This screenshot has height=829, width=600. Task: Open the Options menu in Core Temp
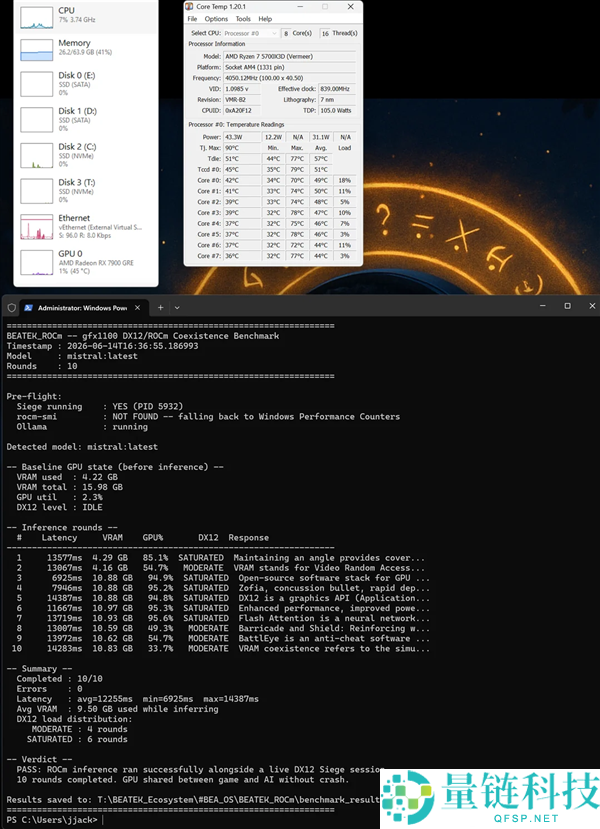216,19
